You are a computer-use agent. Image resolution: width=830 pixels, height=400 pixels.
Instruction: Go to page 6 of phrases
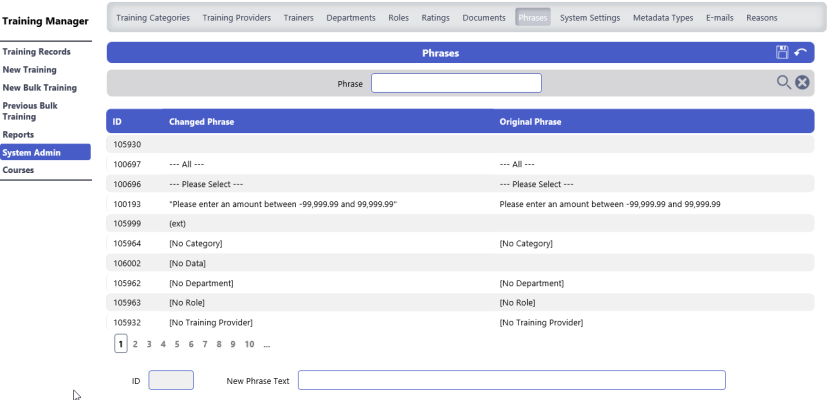[191, 344]
